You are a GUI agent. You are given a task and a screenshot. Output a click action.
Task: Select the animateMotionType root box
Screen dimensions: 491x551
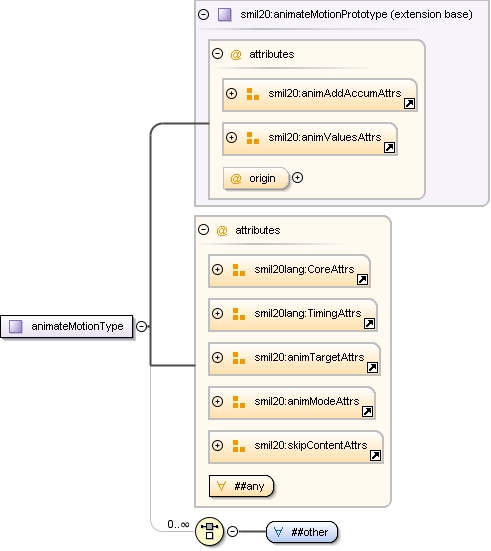67,326
